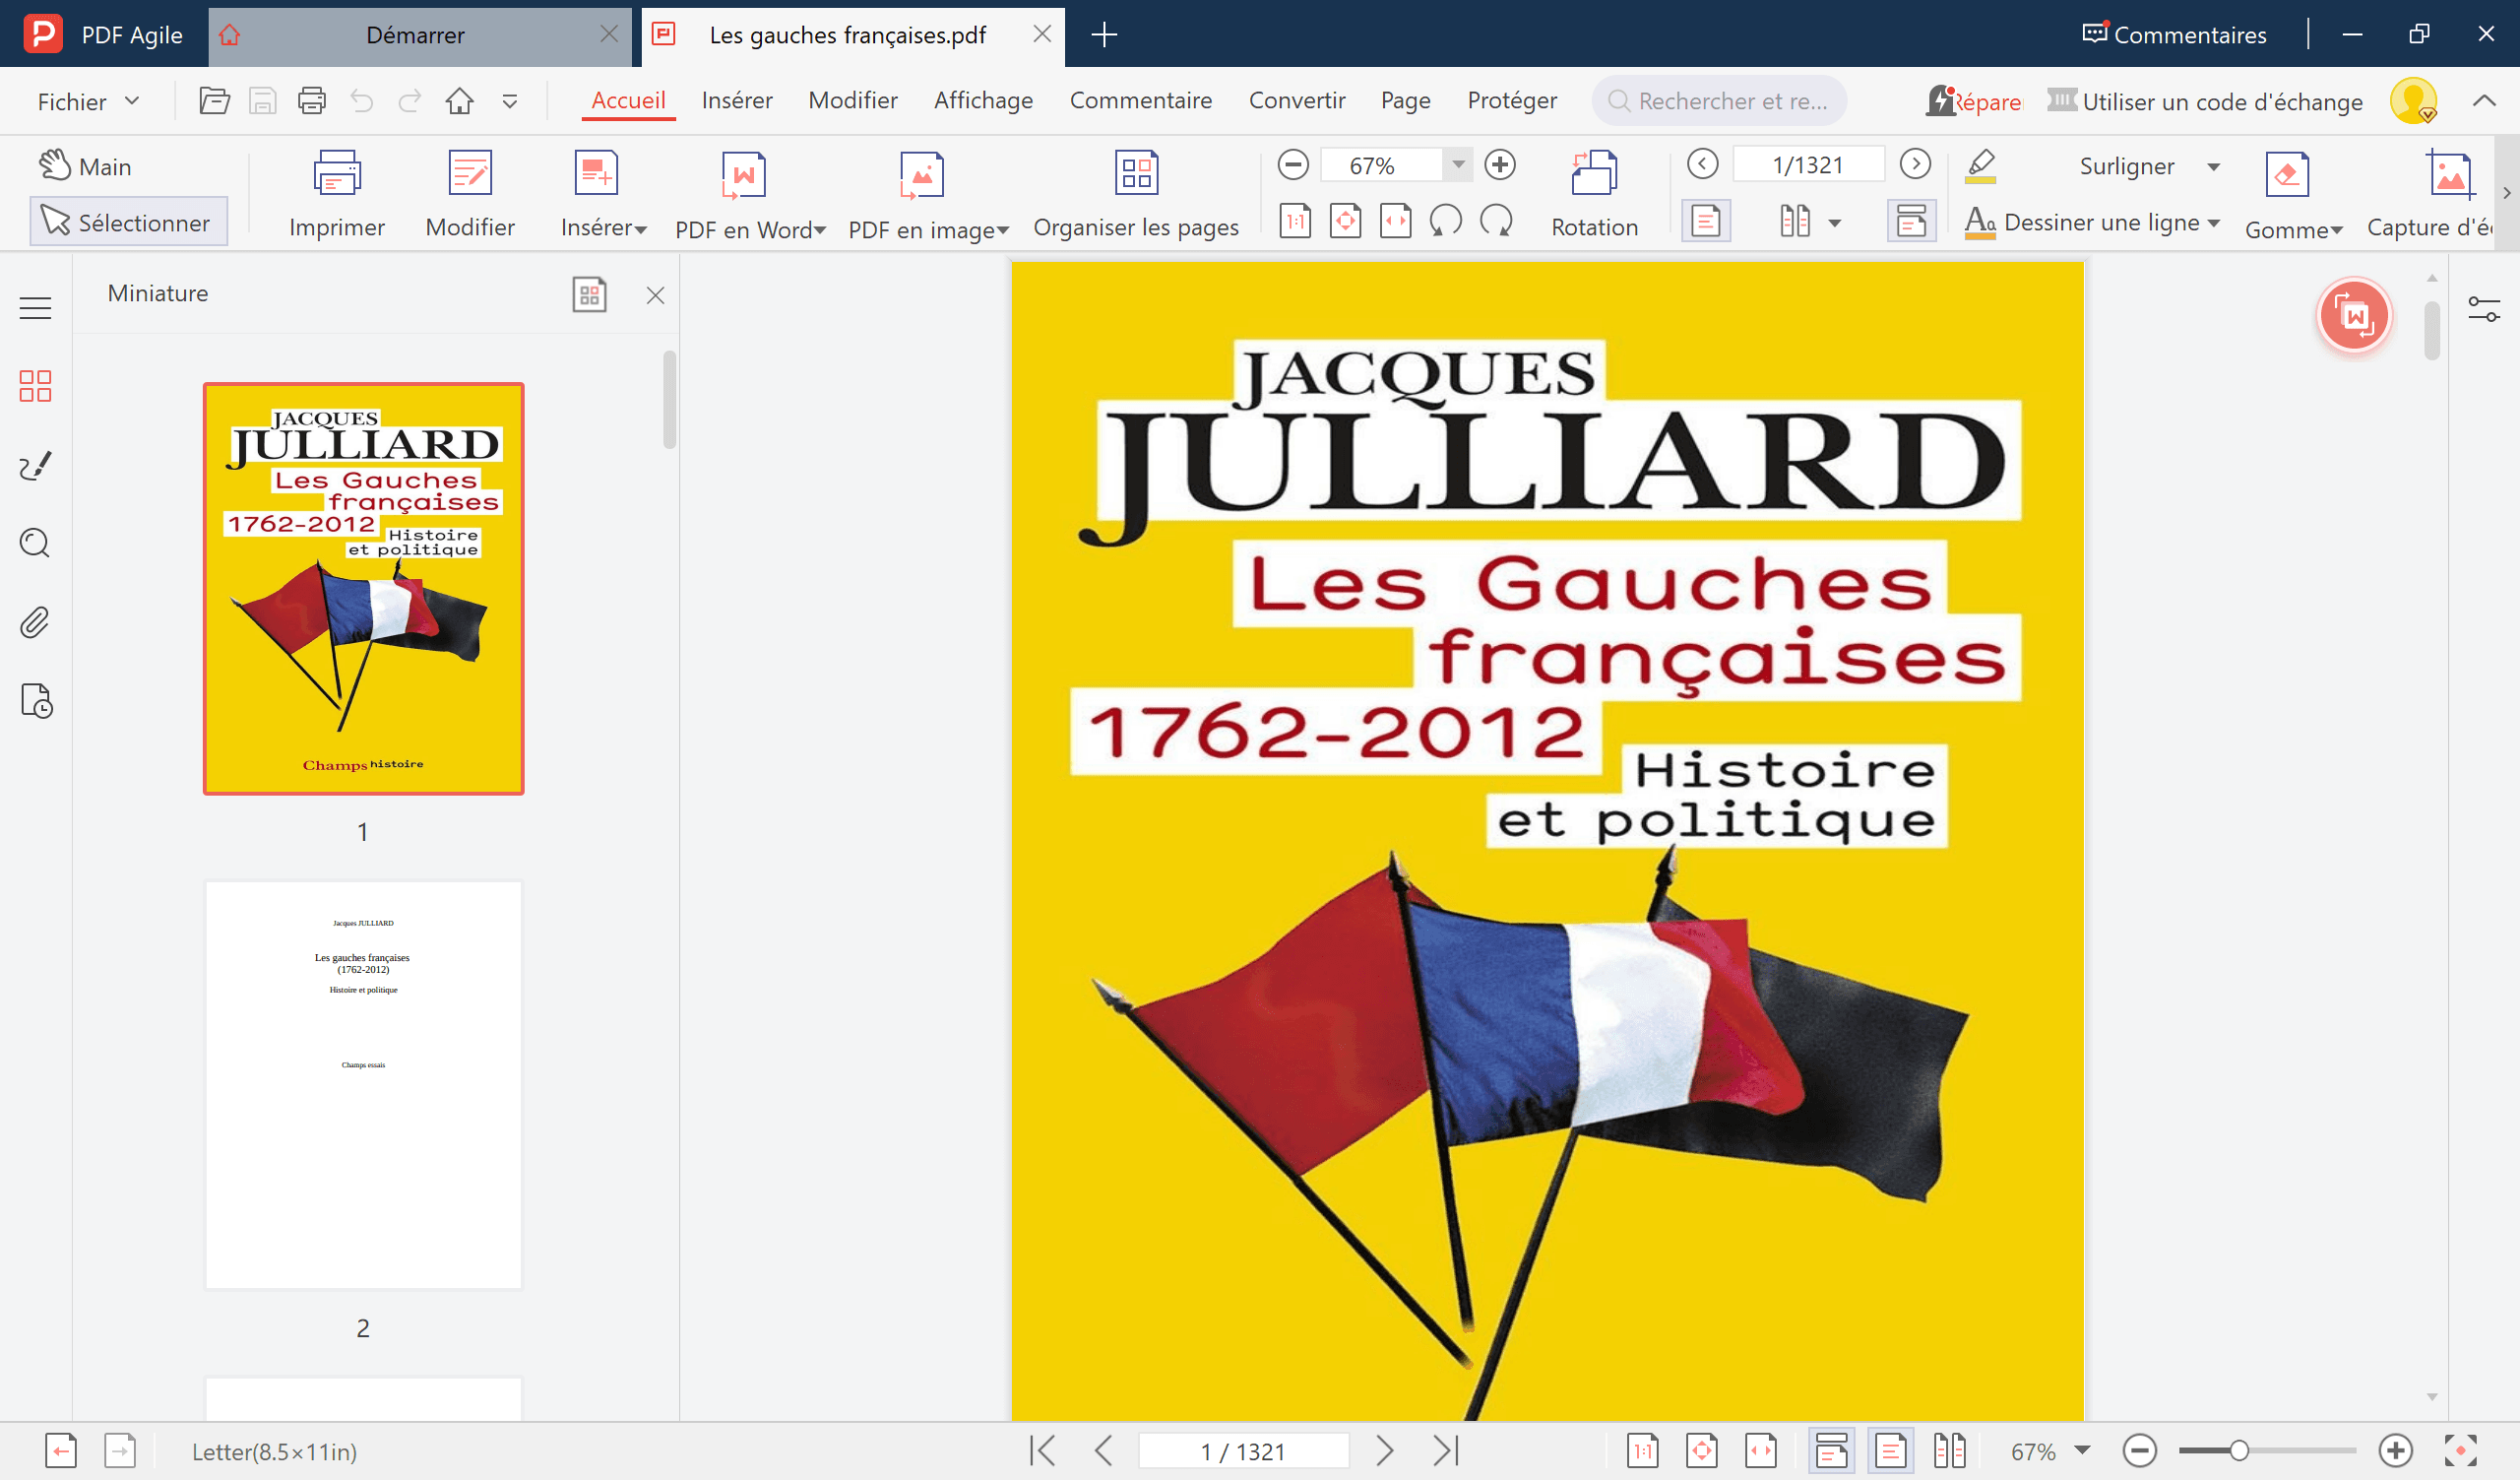Close the Miniature panel

(655, 295)
